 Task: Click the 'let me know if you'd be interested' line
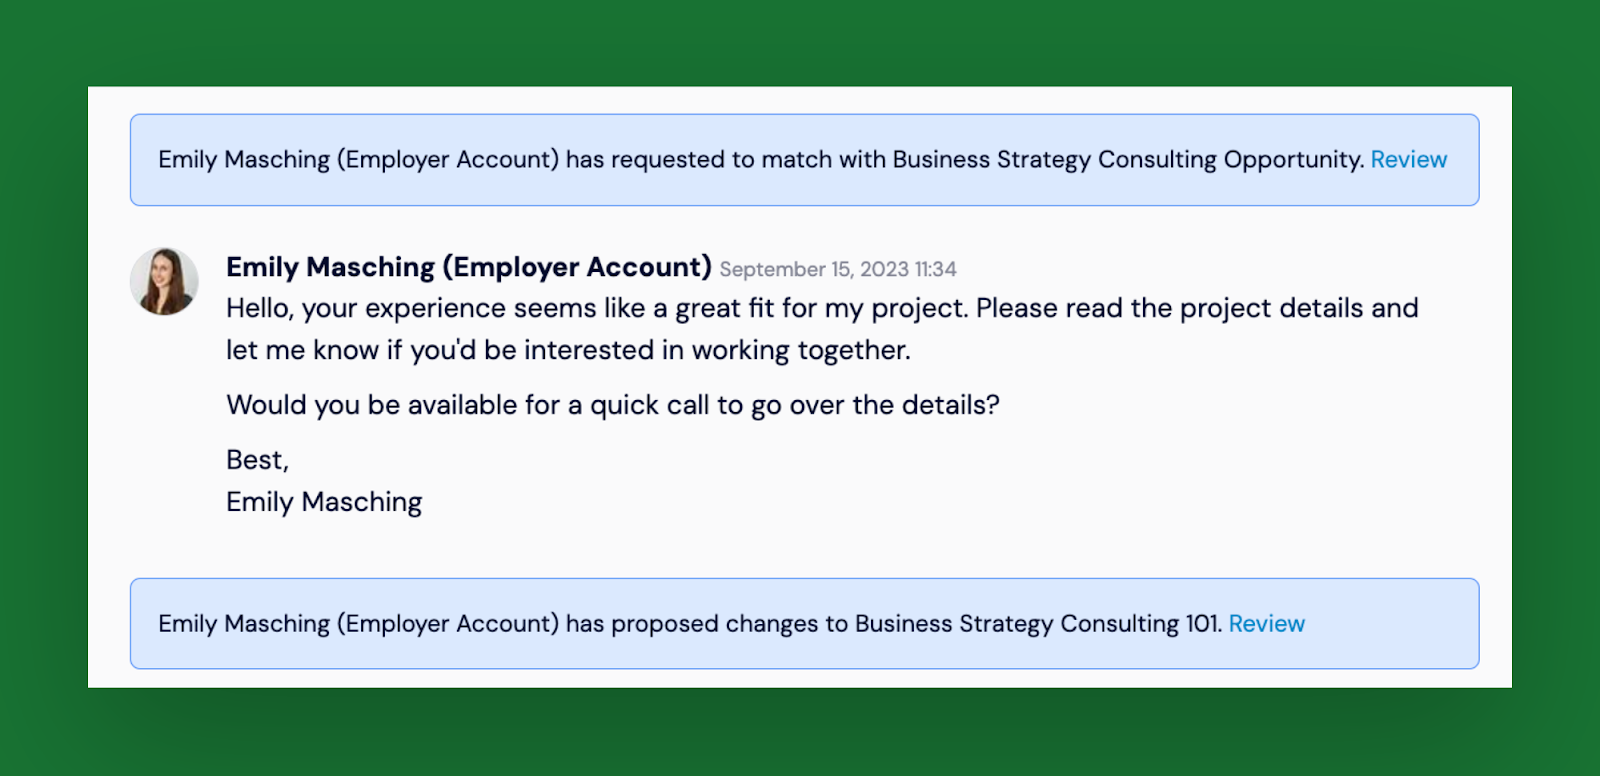[x=568, y=350]
